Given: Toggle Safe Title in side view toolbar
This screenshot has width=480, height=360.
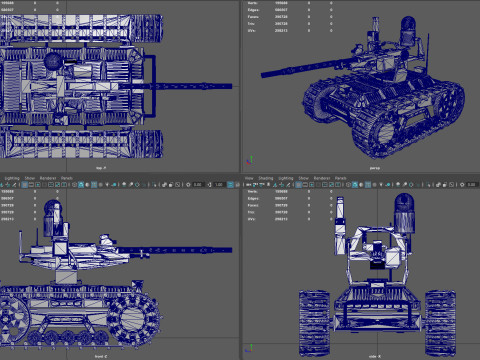Looking at the screenshot, I should pyautogui.click(x=338, y=185).
